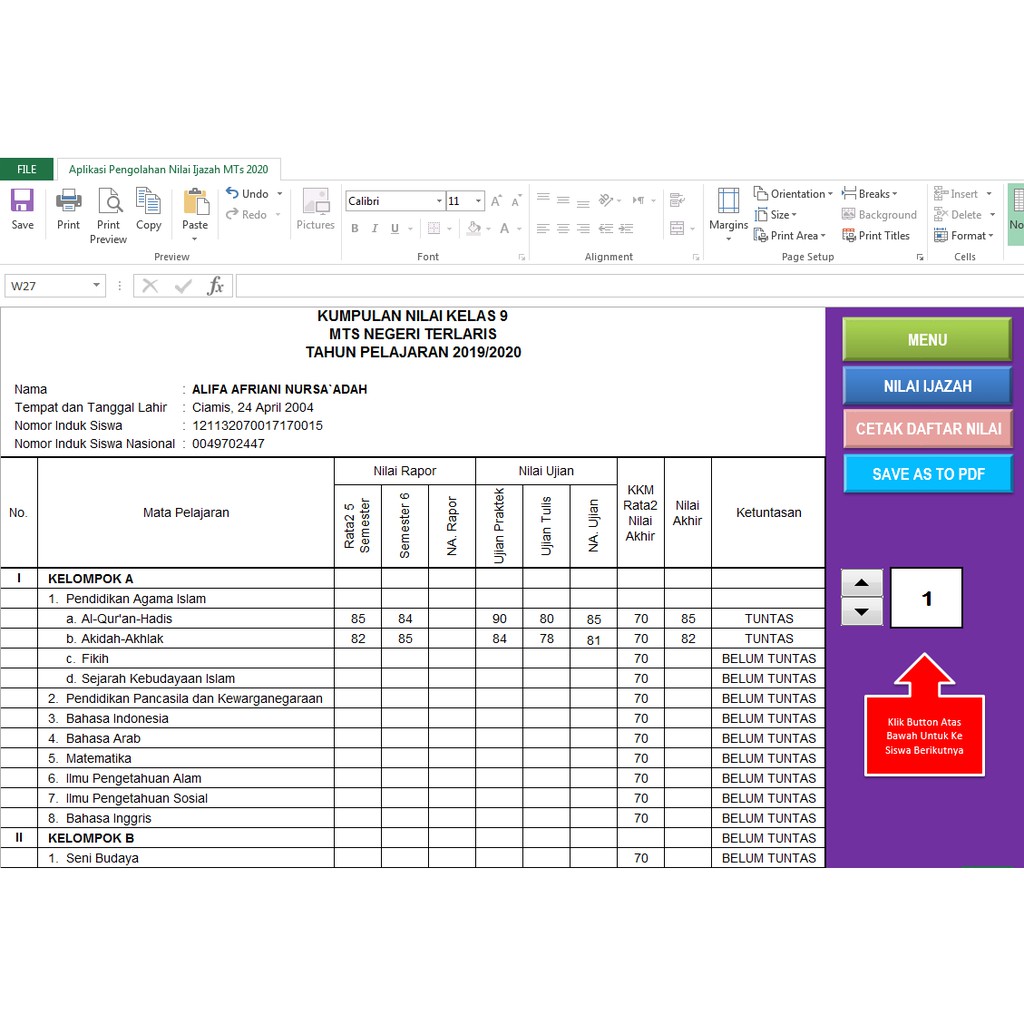The height and width of the screenshot is (1024, 1024).
Task: Click the SAVE AS TO PDF button
Action: [927, 474]
